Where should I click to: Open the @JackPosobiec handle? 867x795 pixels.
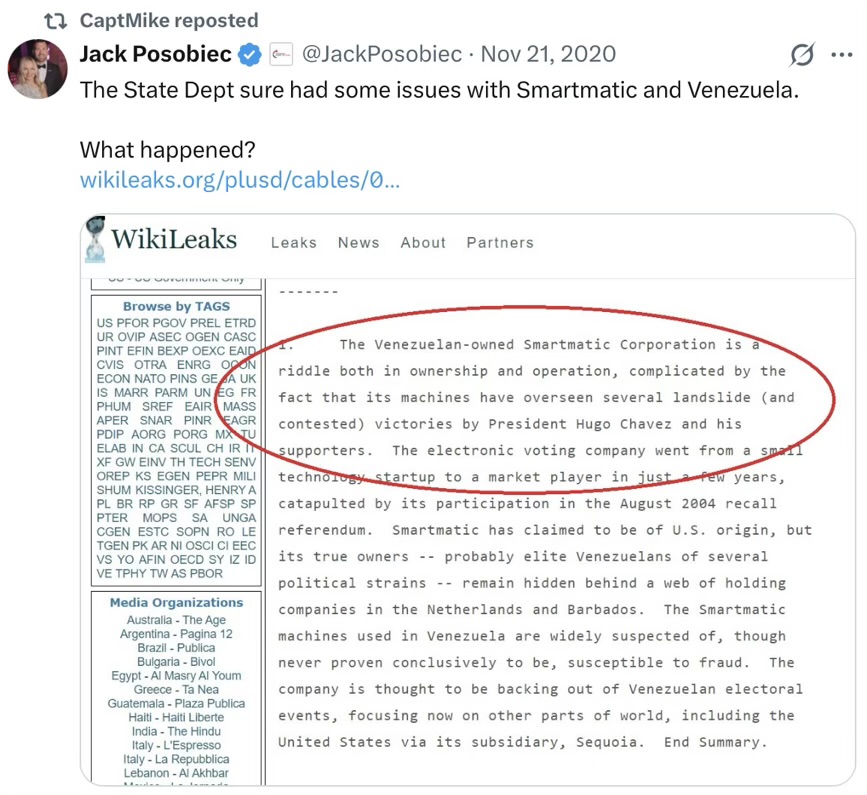[380, 54]
